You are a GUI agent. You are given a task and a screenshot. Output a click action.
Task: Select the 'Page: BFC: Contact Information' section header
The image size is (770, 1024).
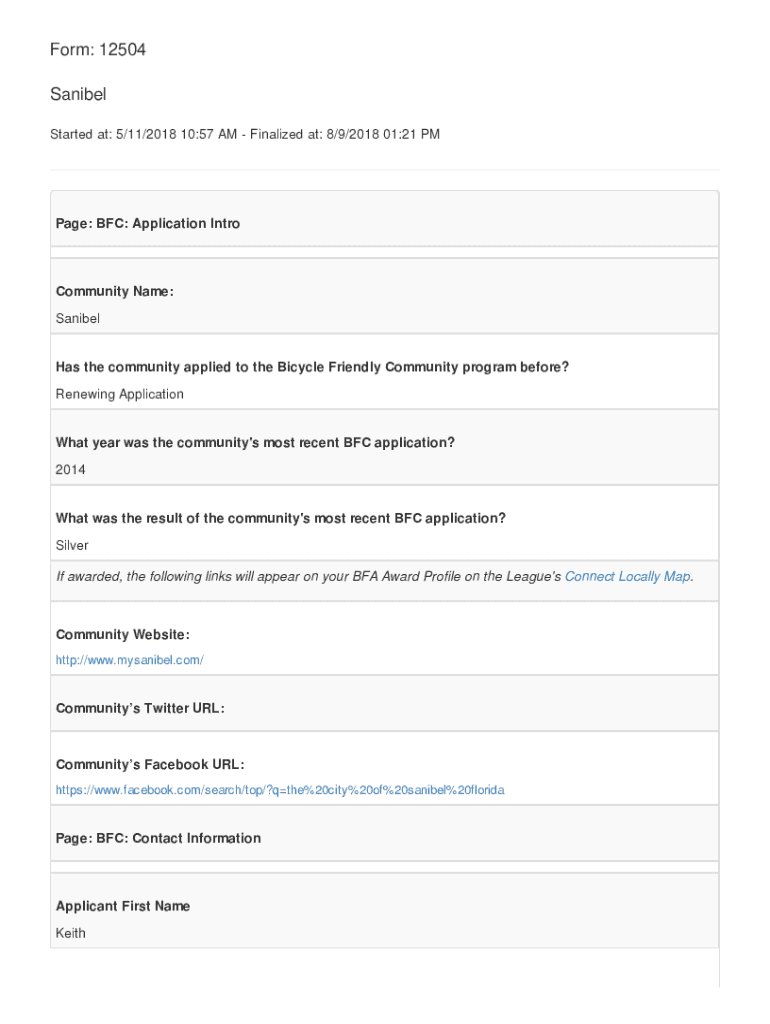[x=158, y=838]
